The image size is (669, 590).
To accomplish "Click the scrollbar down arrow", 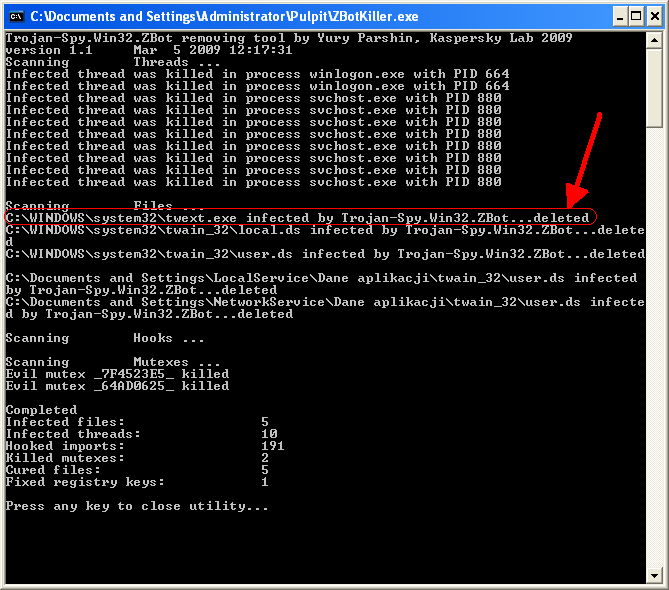I will point(654,575).
